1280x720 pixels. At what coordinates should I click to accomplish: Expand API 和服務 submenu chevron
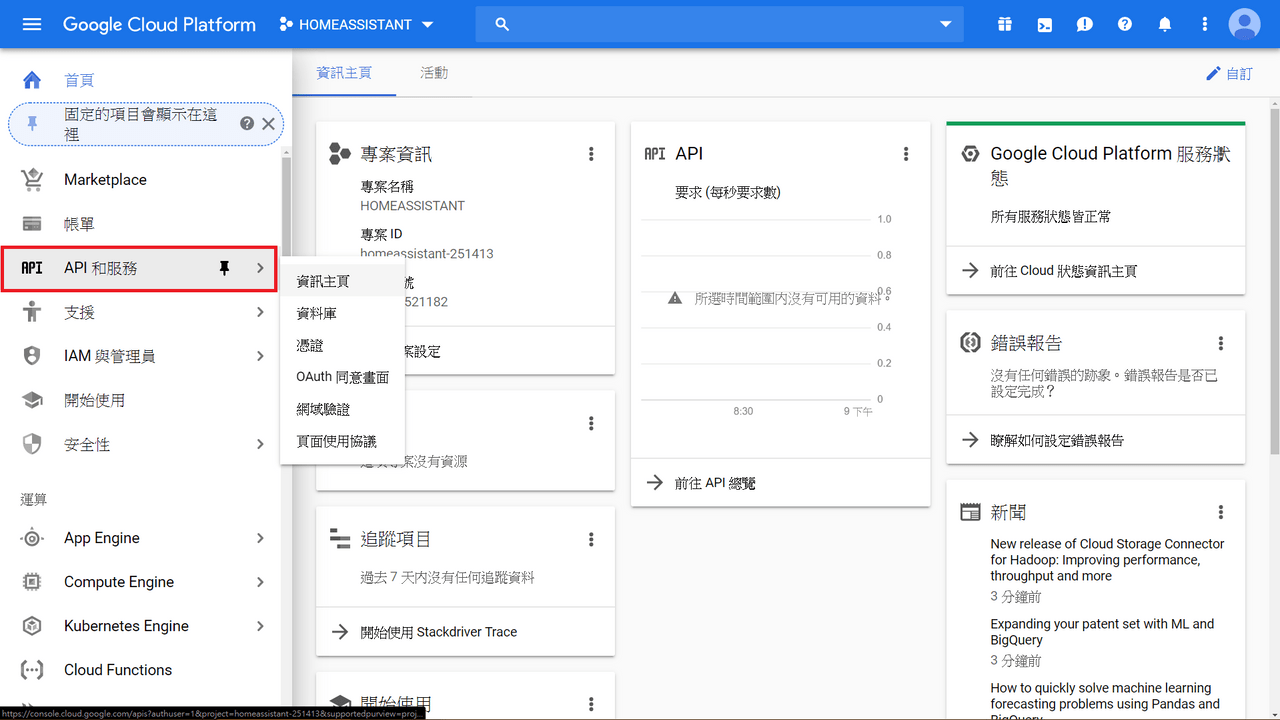point(260,268)
